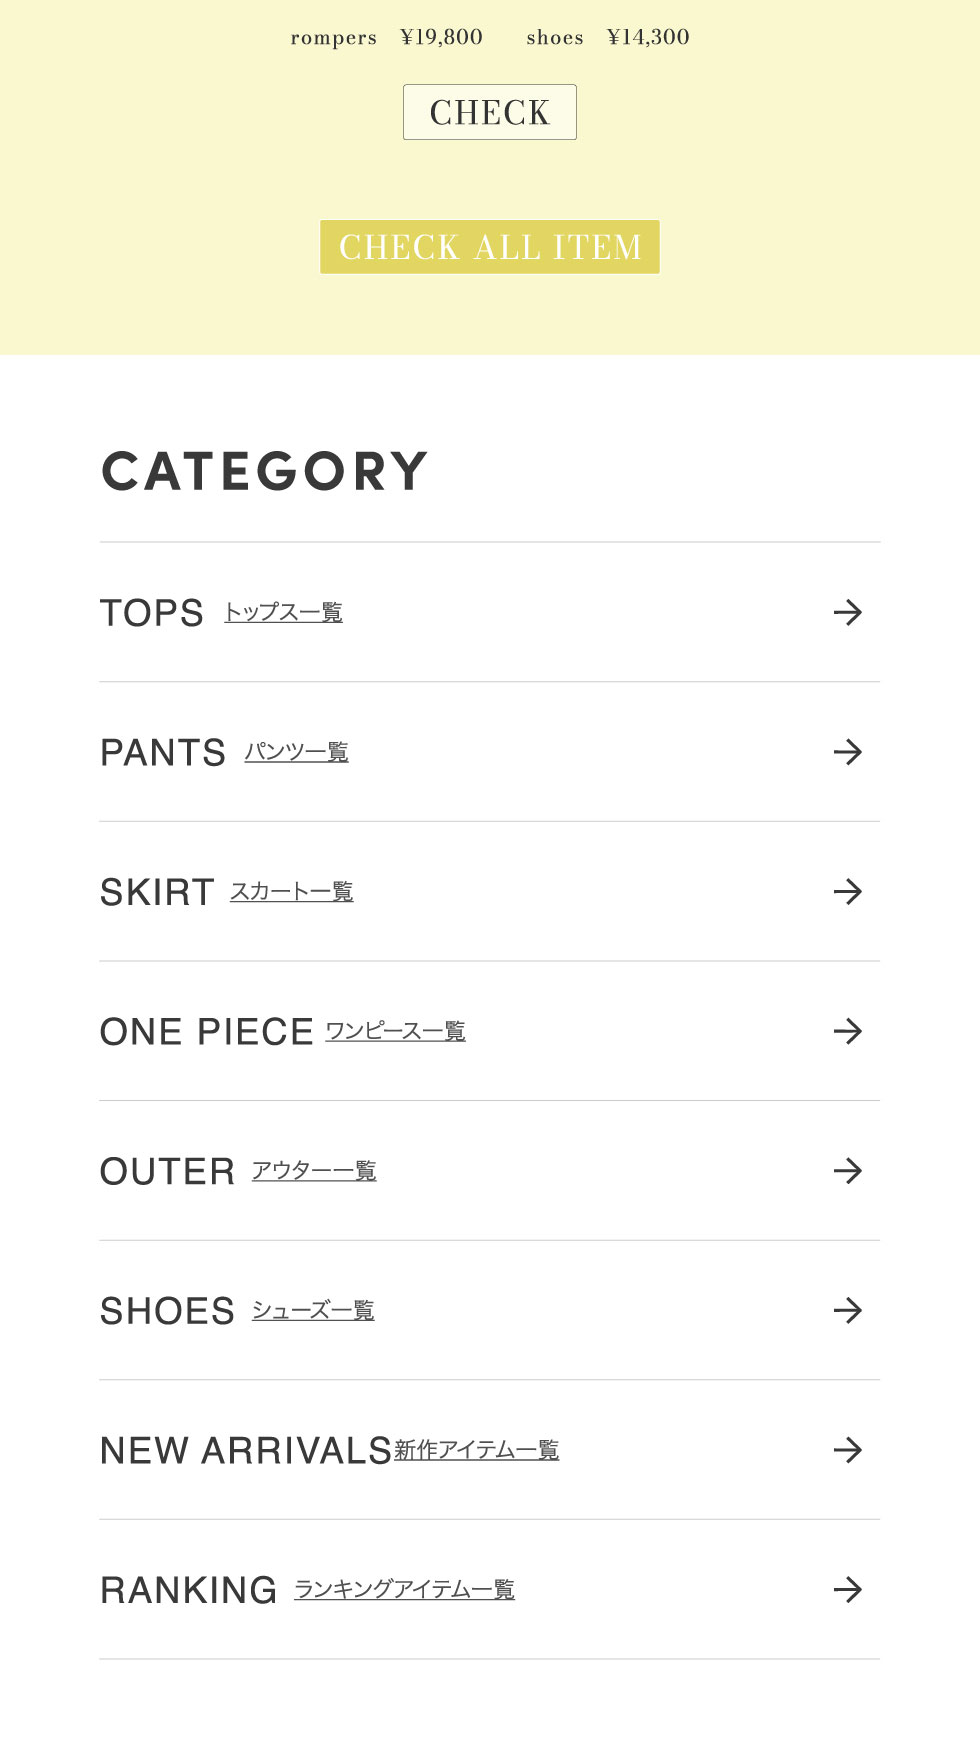This screenshot has height=1755, width=980.
Task: Click the arrow icon in RANKING row
Action: point(847,1589)
